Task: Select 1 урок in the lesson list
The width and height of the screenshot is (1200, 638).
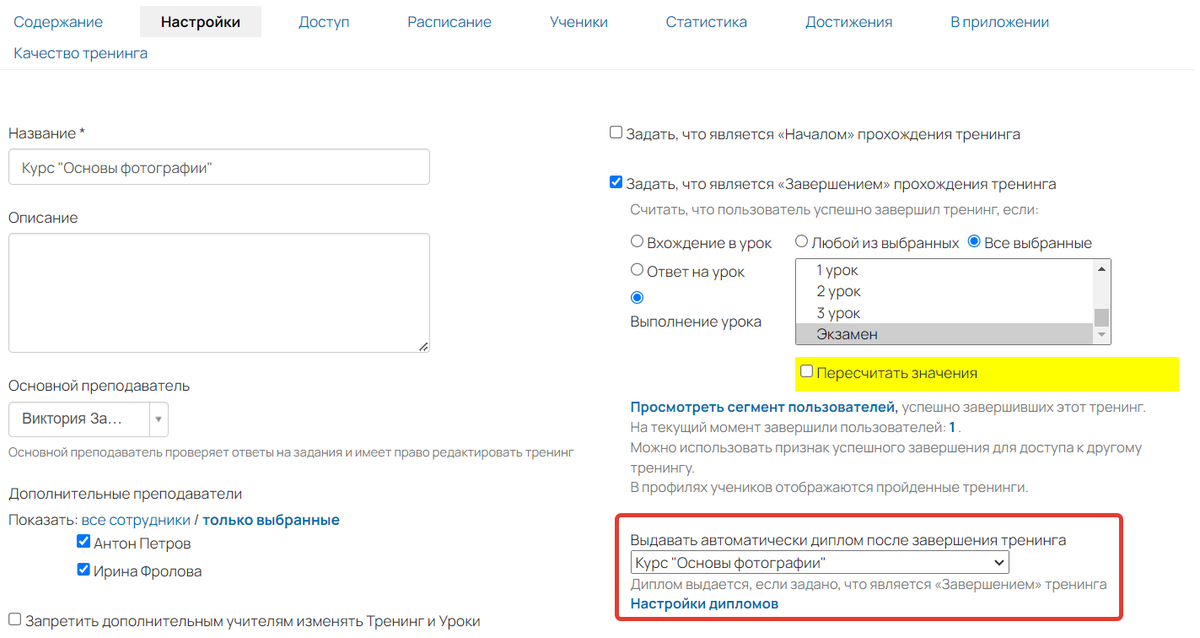Action: coord(945,270)
